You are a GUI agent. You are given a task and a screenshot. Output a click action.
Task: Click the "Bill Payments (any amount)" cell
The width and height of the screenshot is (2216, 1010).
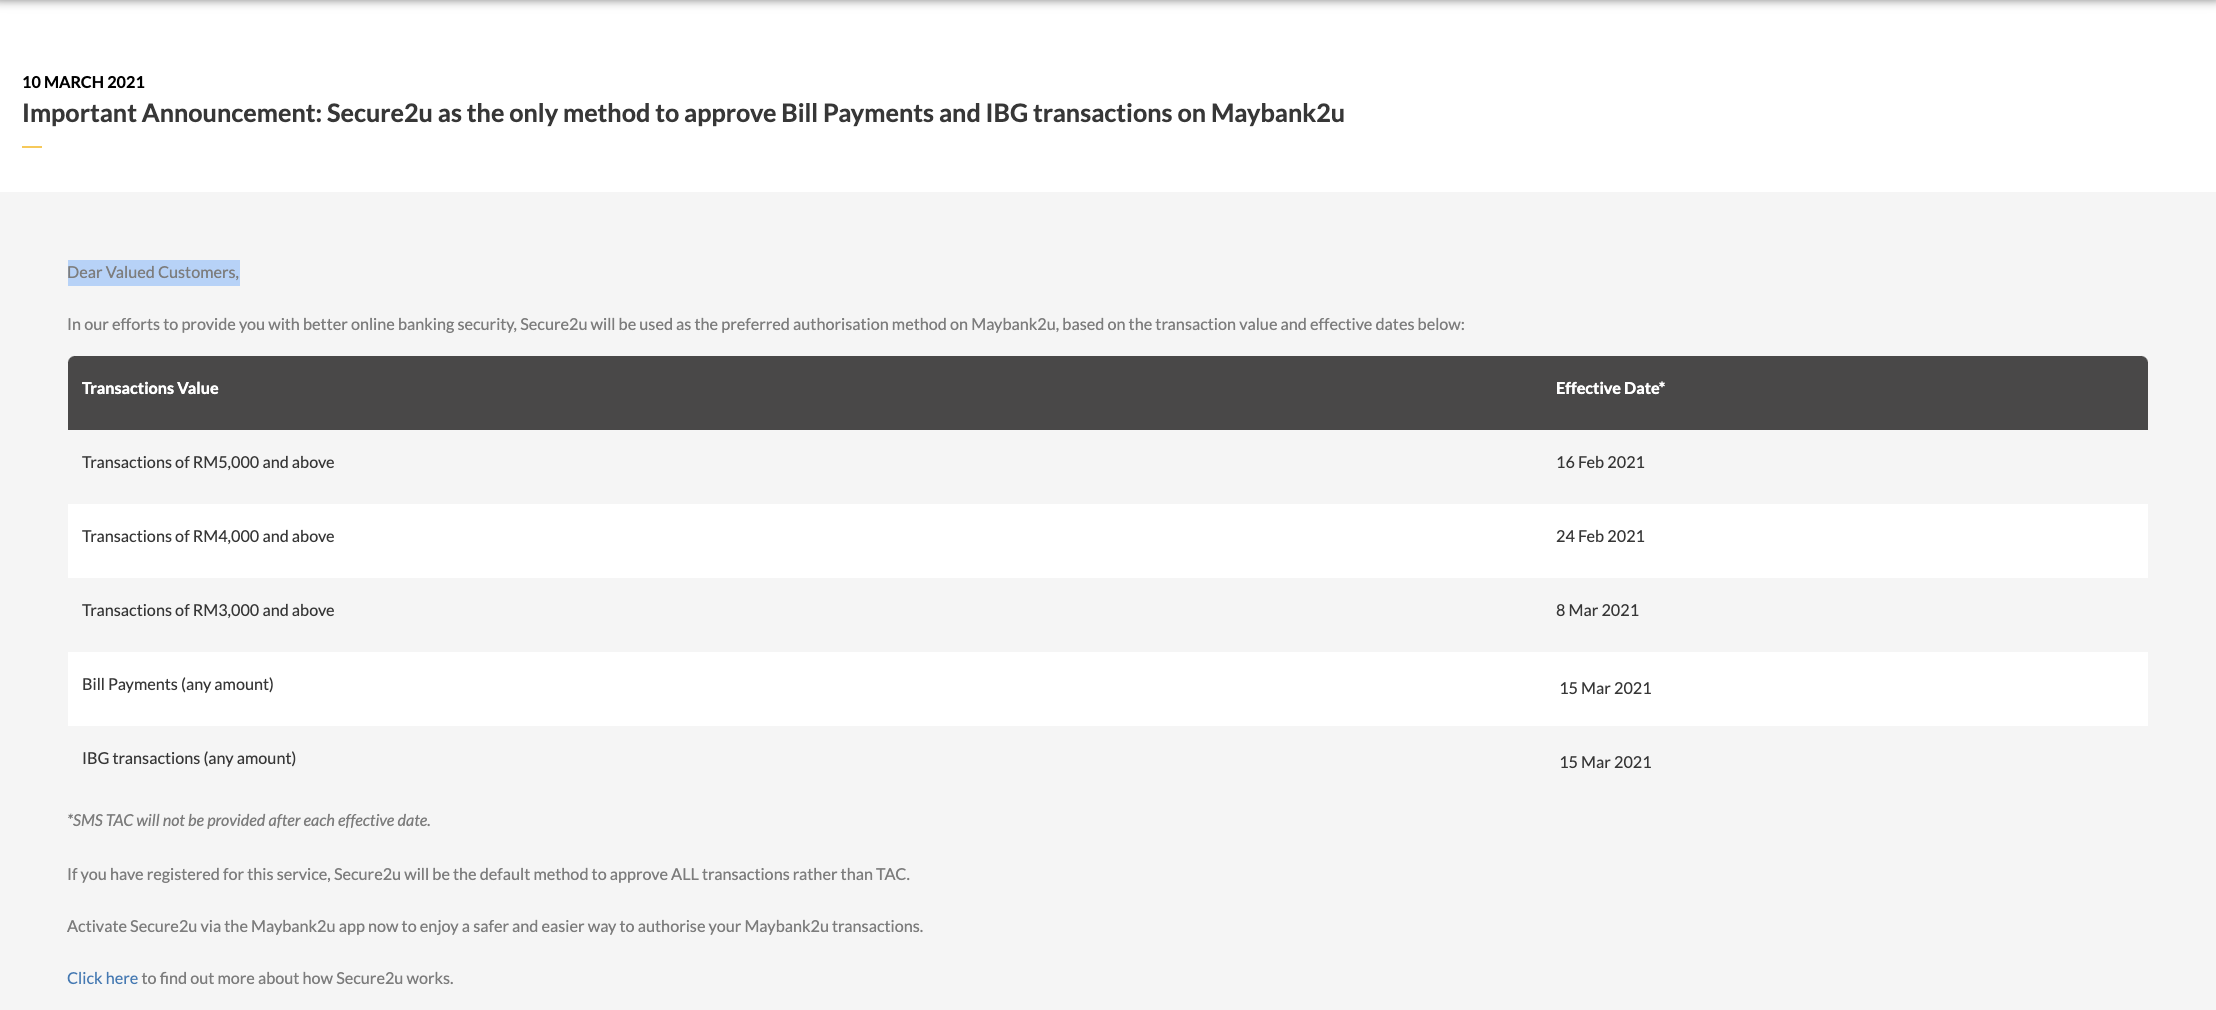[178, 684]
